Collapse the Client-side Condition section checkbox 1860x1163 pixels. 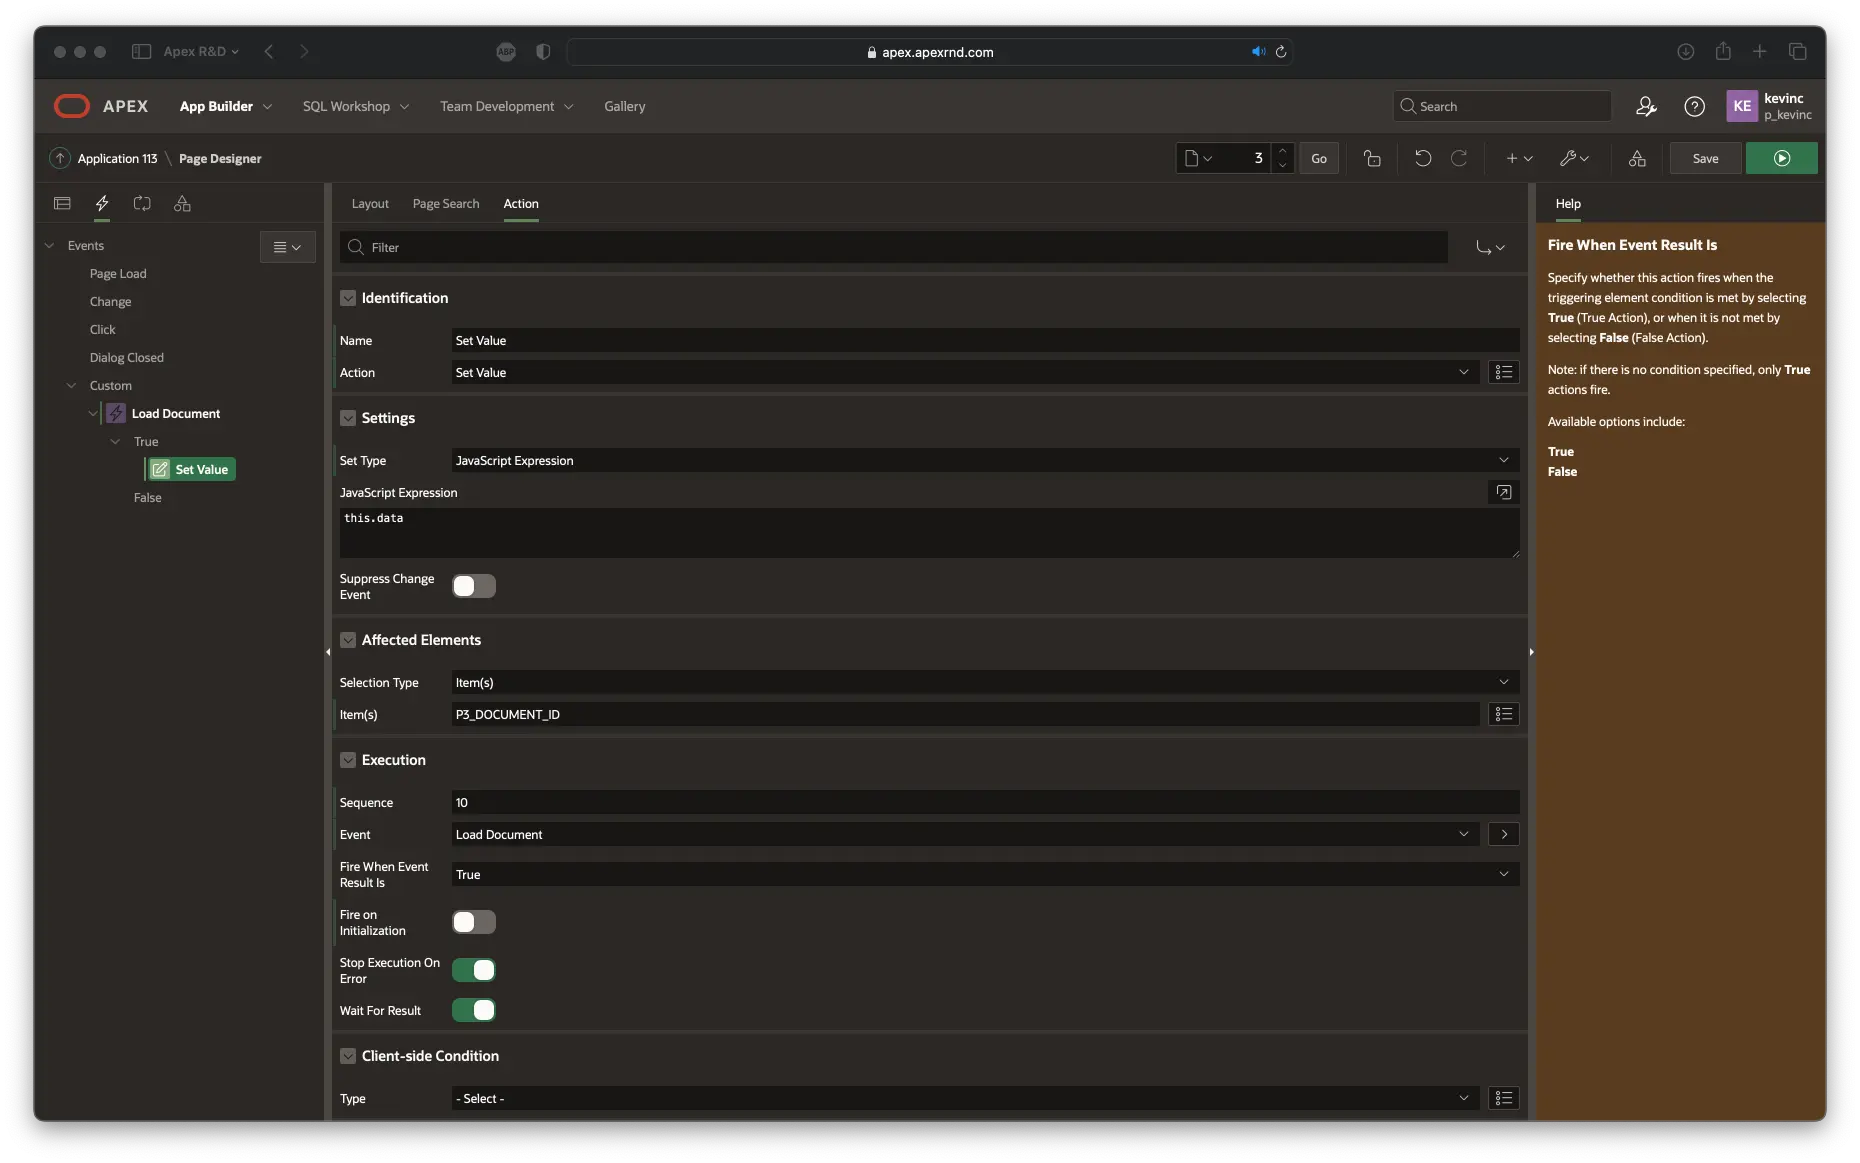pos(348,1056)
